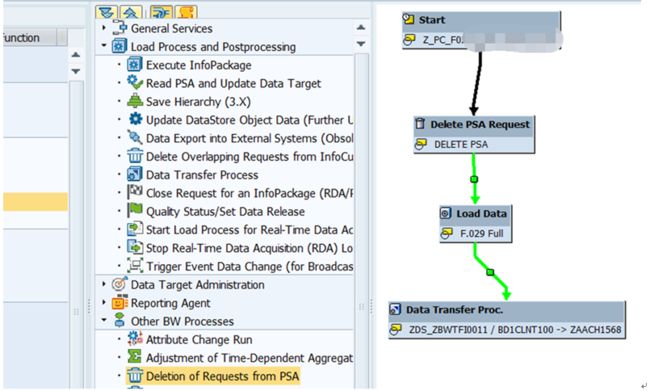
Task: Click the Other BW Processes icon
Action: [x=119, y=321]
